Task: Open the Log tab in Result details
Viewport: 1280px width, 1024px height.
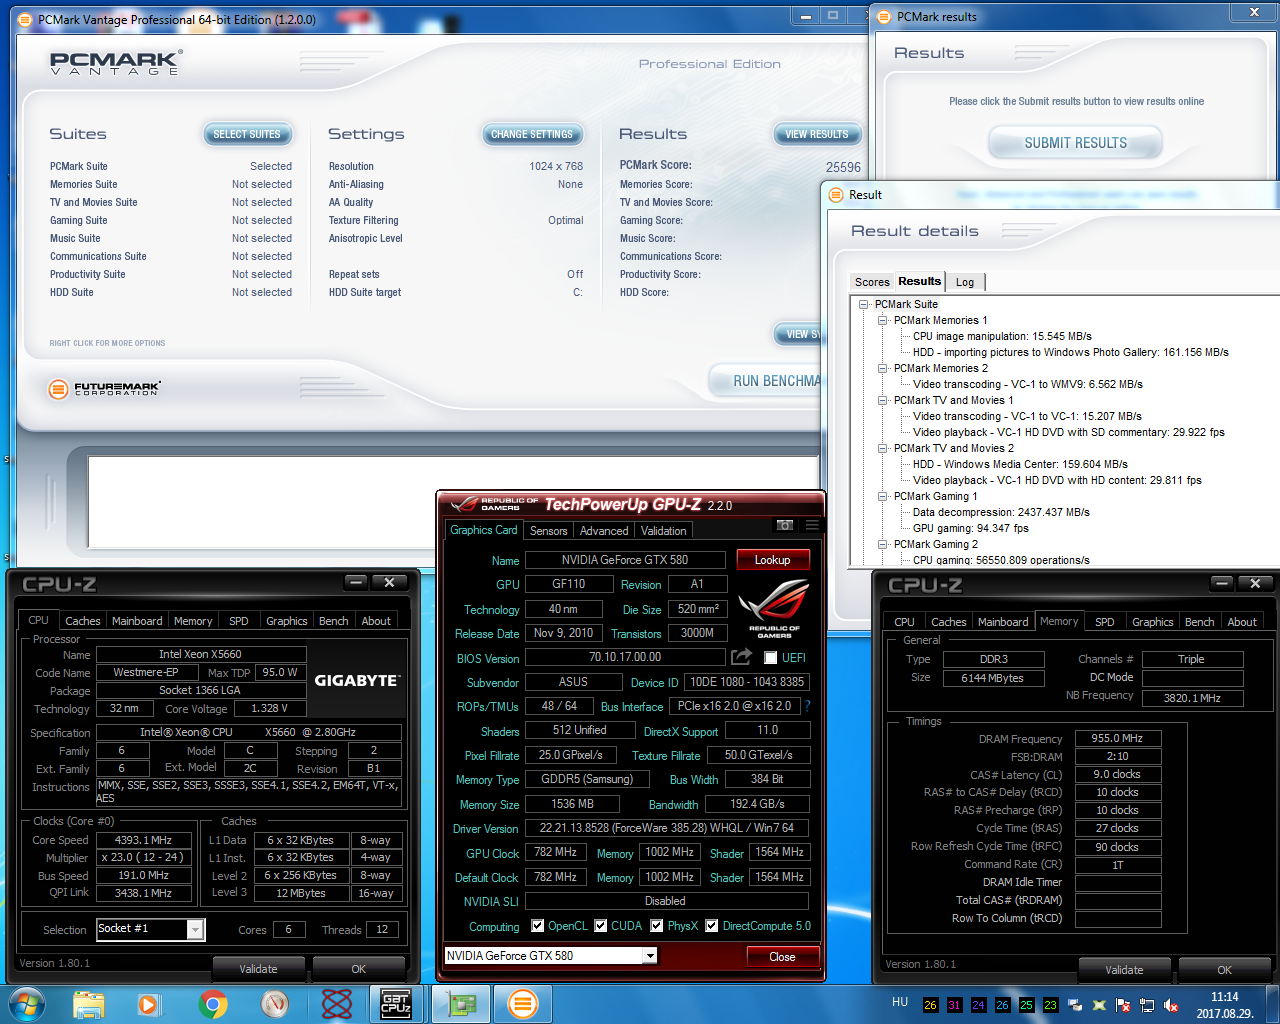Action: click(x=964, y=282)
